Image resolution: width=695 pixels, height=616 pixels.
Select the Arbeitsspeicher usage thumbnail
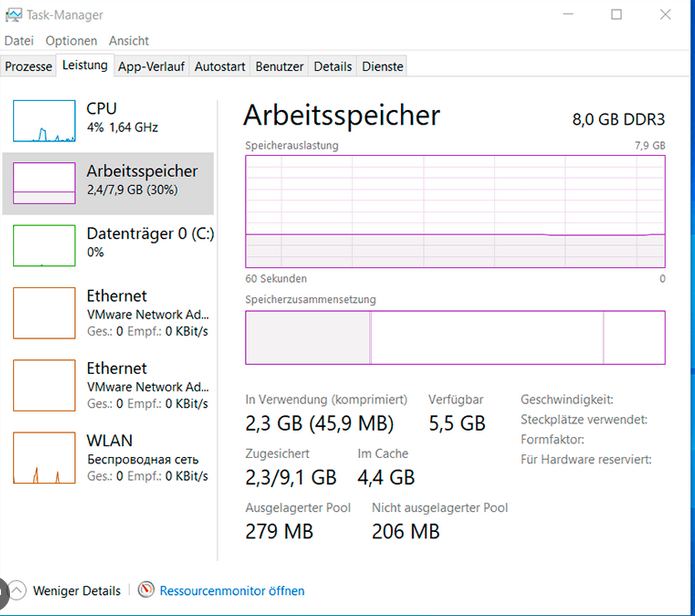[44, 183]
